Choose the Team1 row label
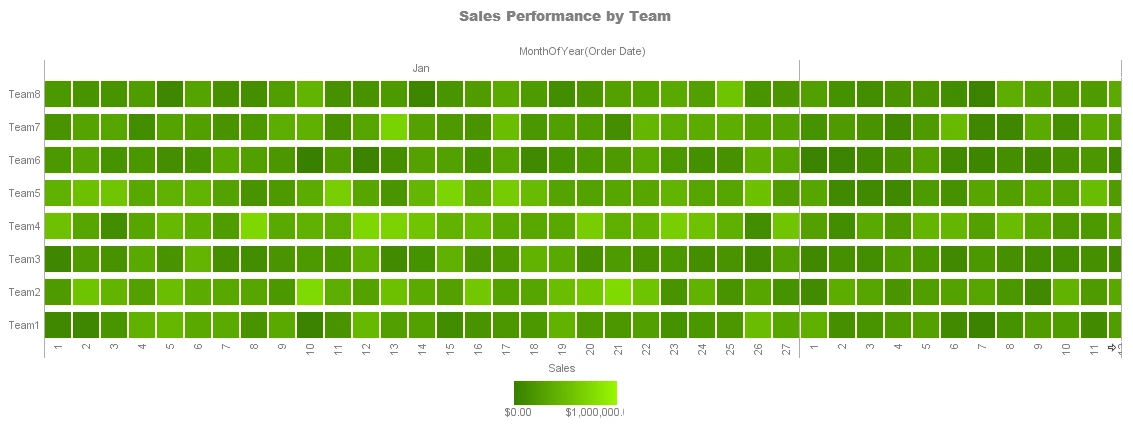Image resolution: width=1133 pixels, height=425 pixels. (24, 325)
